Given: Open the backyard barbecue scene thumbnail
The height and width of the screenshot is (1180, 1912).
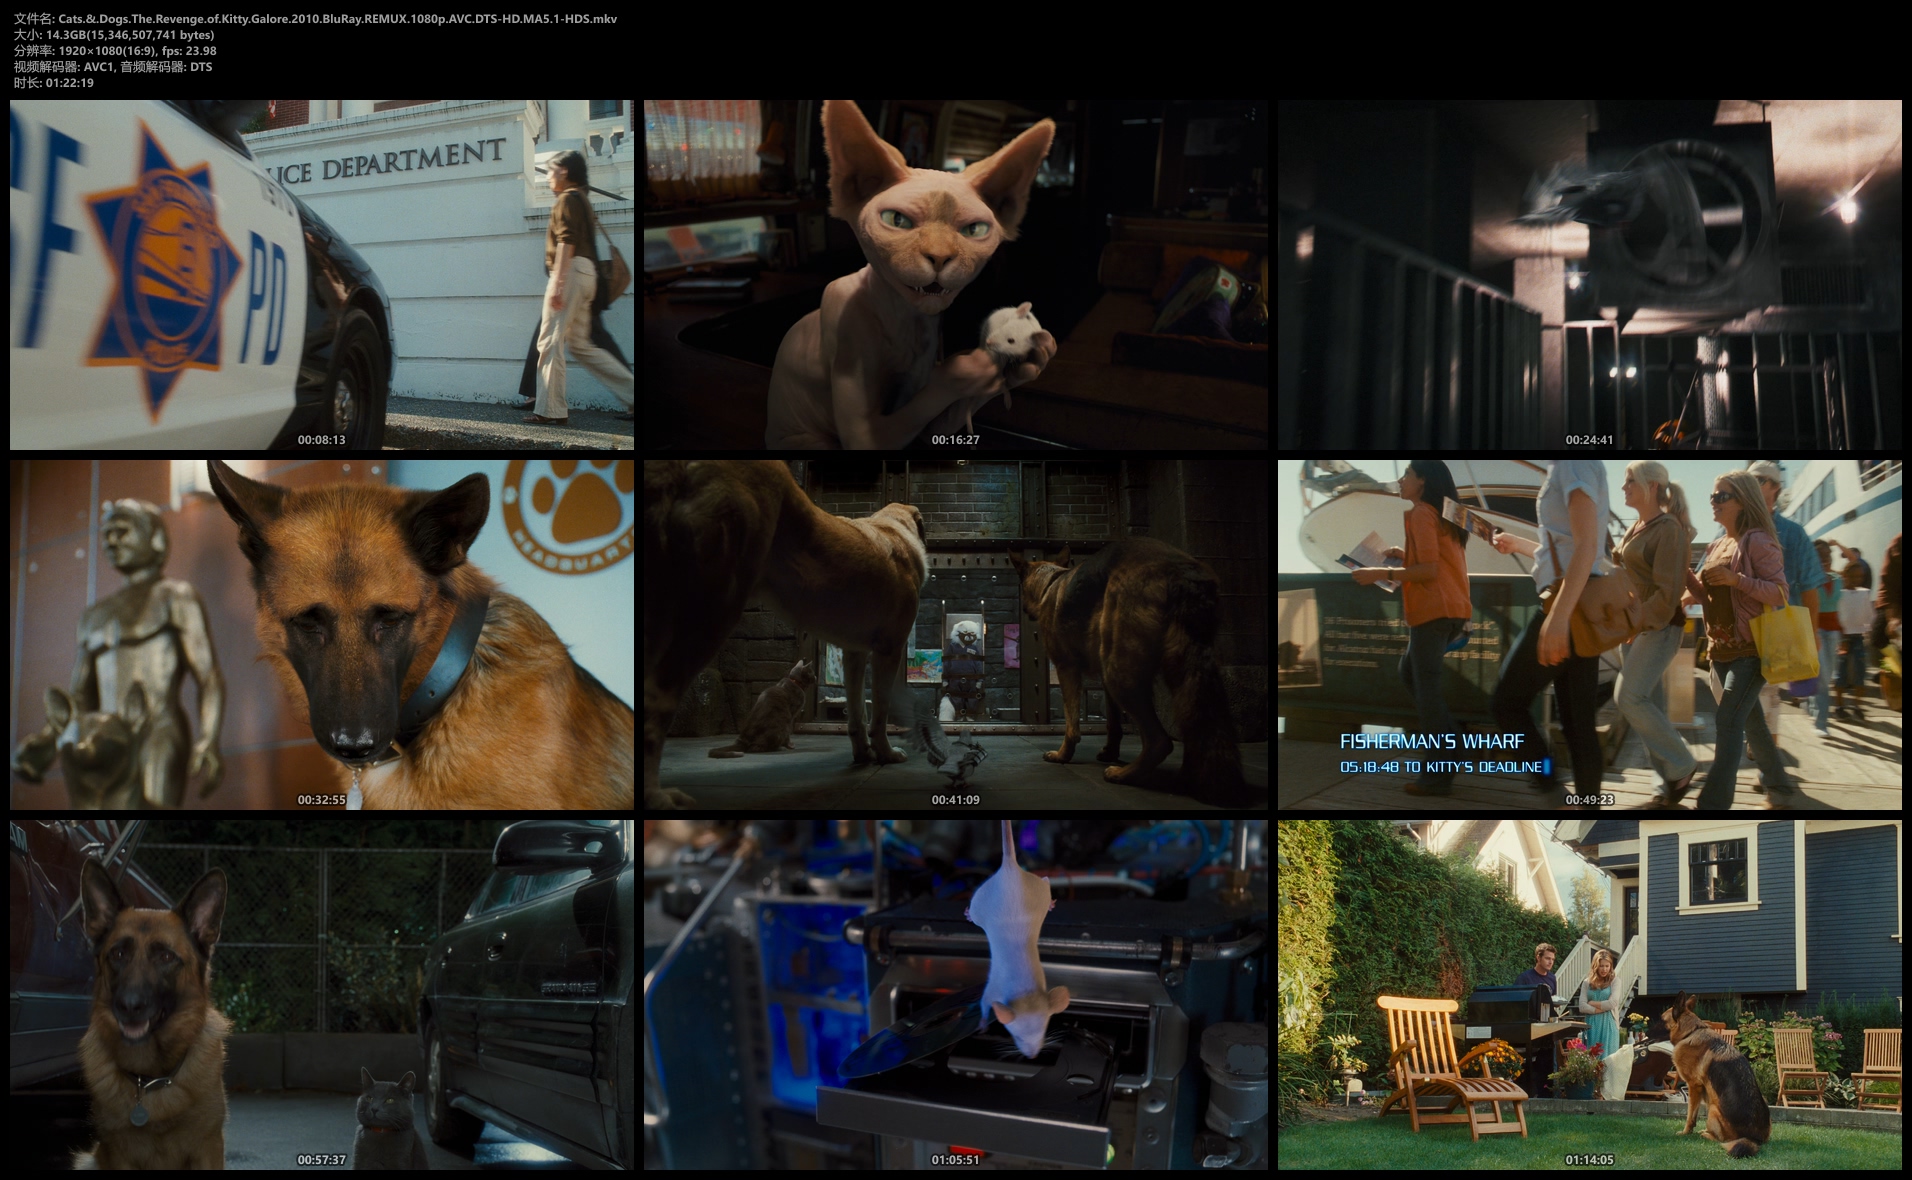Looking at the screenshot, I should click(1589, 994).
